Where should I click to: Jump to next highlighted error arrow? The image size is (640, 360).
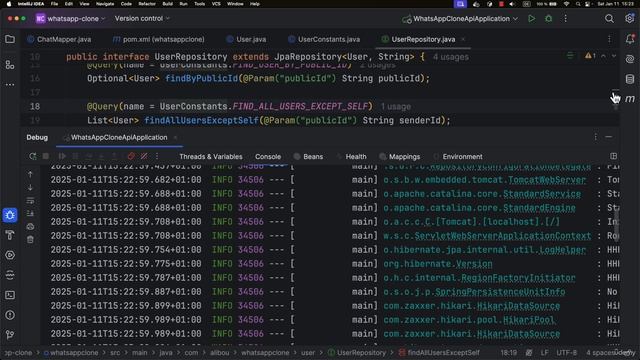[x=614, y=56]
